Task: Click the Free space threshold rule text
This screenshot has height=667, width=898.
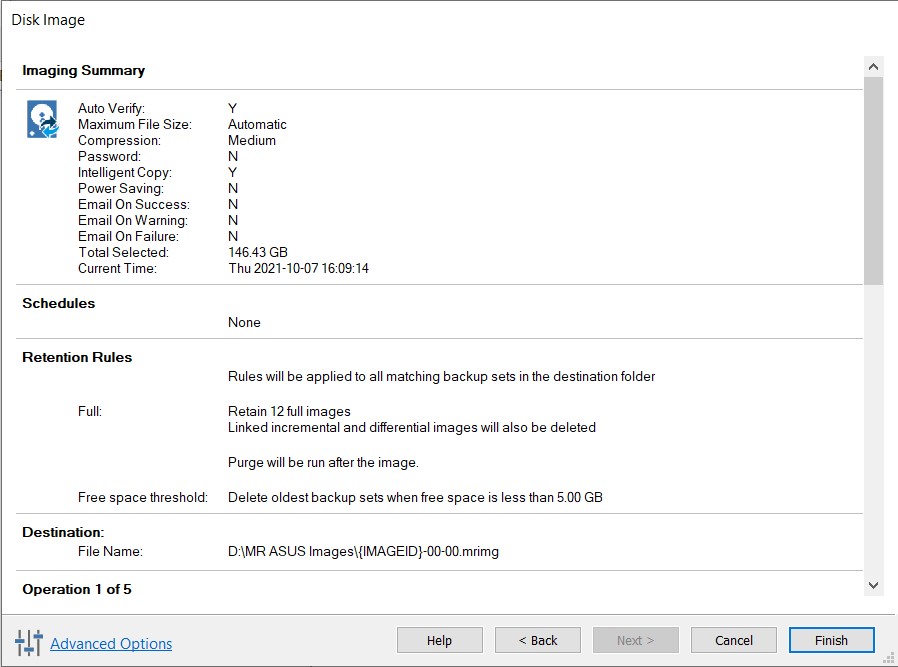Action: [x=415, y=497]
